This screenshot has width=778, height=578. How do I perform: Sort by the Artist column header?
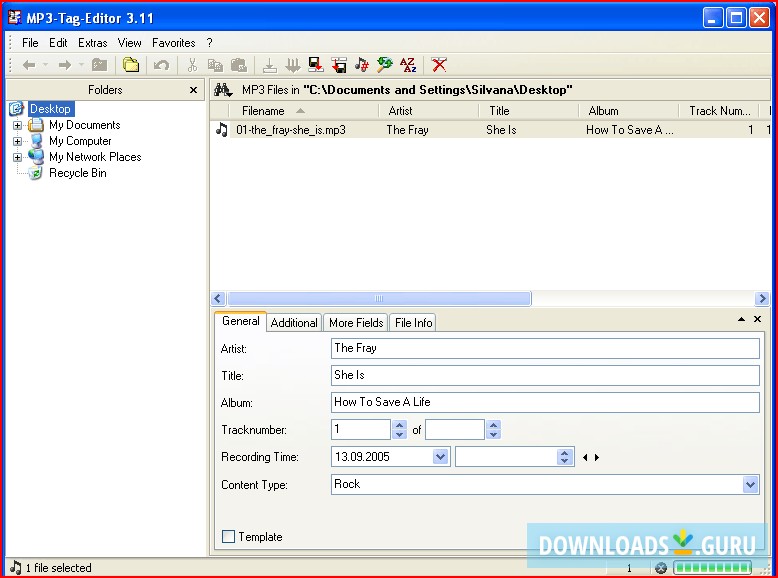pos(428,111)
